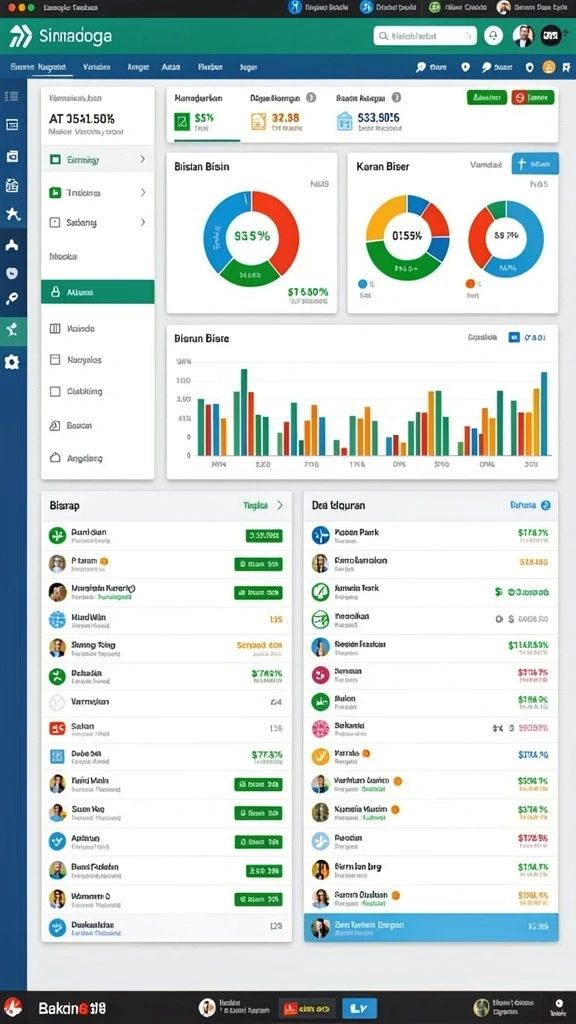Click the star icon in the left rail
Screen dimensions: 576x1024
12,214
